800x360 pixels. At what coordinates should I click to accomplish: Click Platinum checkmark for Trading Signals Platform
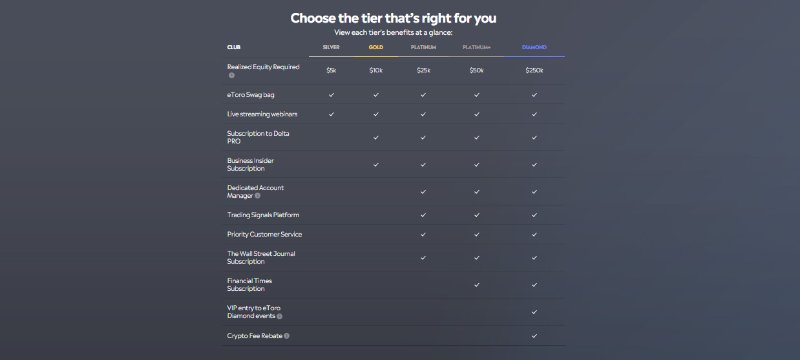423,215
